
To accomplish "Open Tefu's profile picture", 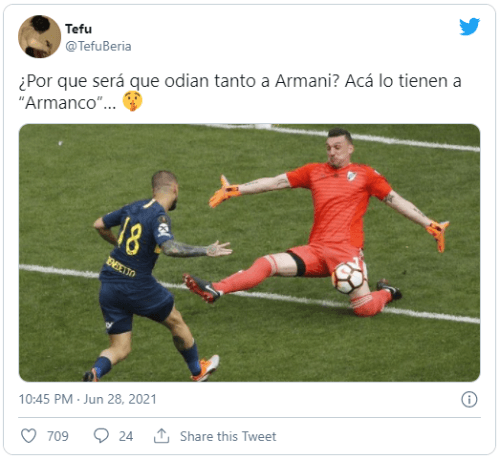I will pos(39,36).
